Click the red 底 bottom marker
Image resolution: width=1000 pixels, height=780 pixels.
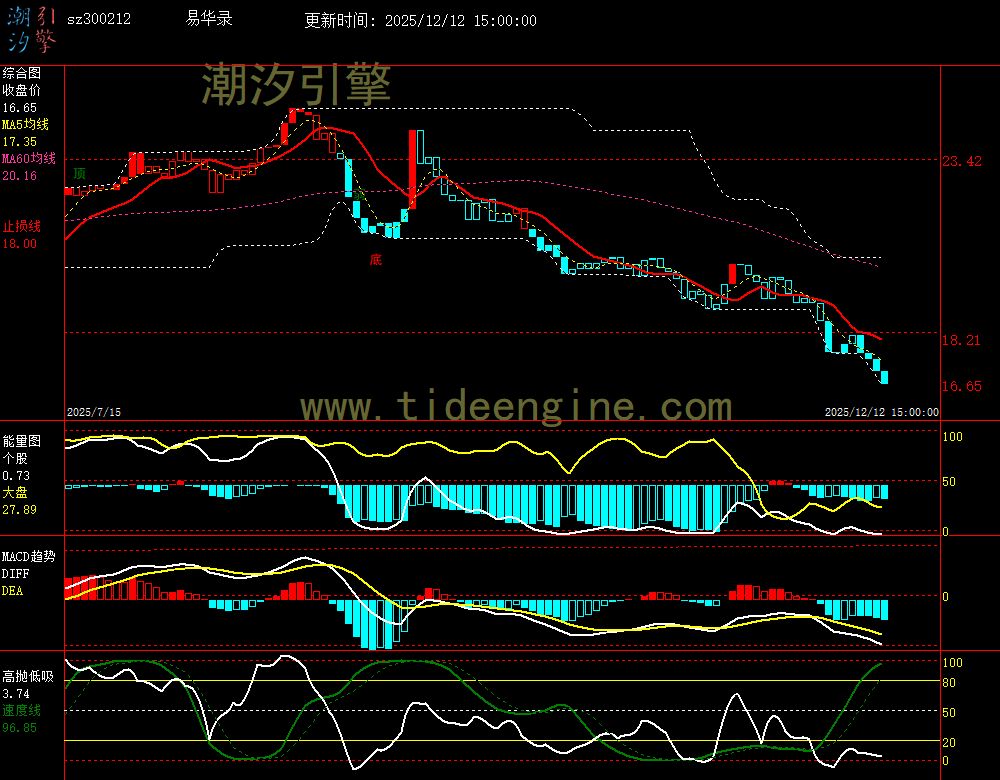coord(375,259)
